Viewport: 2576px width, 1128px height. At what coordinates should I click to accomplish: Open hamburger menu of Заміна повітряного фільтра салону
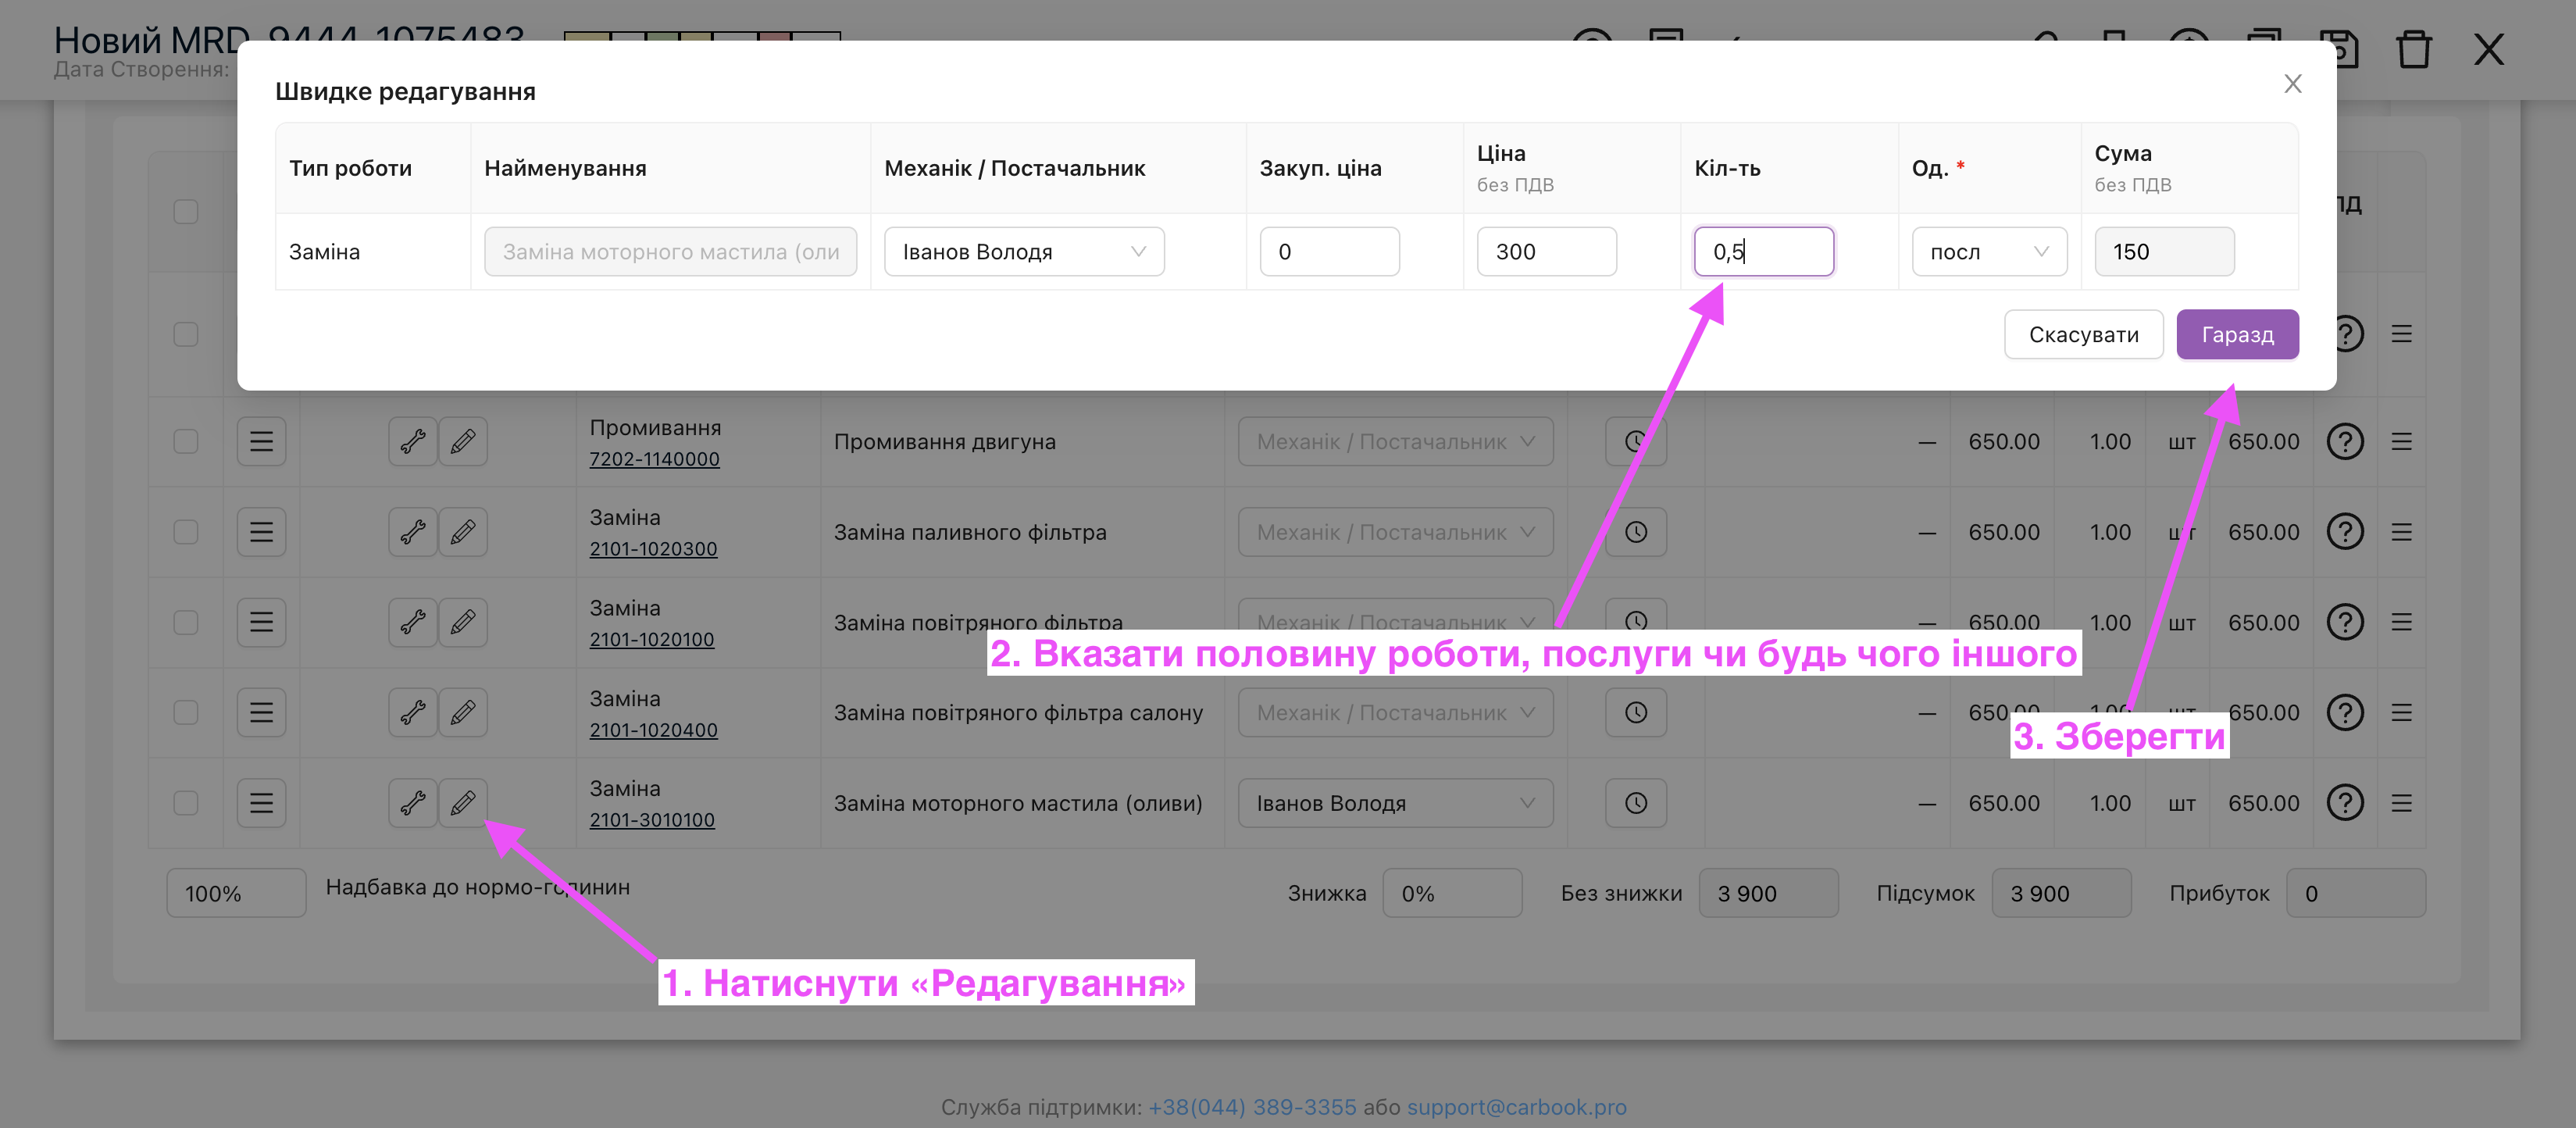(x=261, y=712)
